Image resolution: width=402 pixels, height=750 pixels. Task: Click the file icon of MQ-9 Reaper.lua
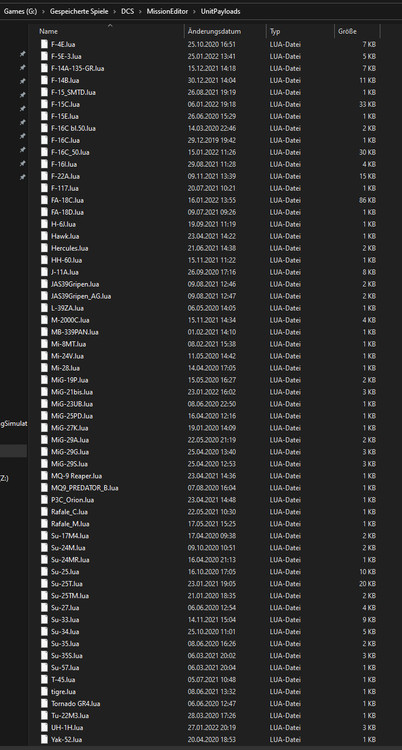(x=45, y=476)
